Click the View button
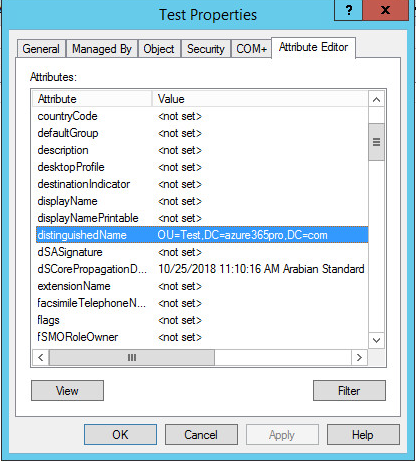 [x=67, y=390]
